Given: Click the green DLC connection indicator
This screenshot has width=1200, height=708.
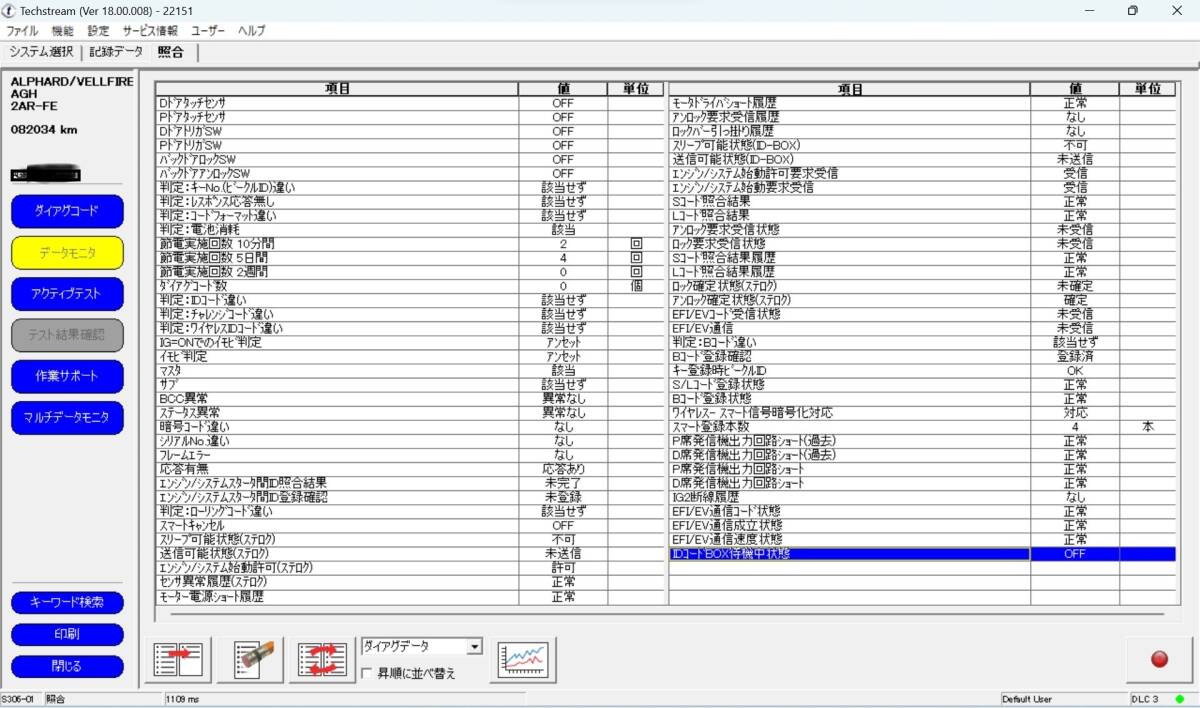Looking at the screenshot, I should pos(1180,699).
